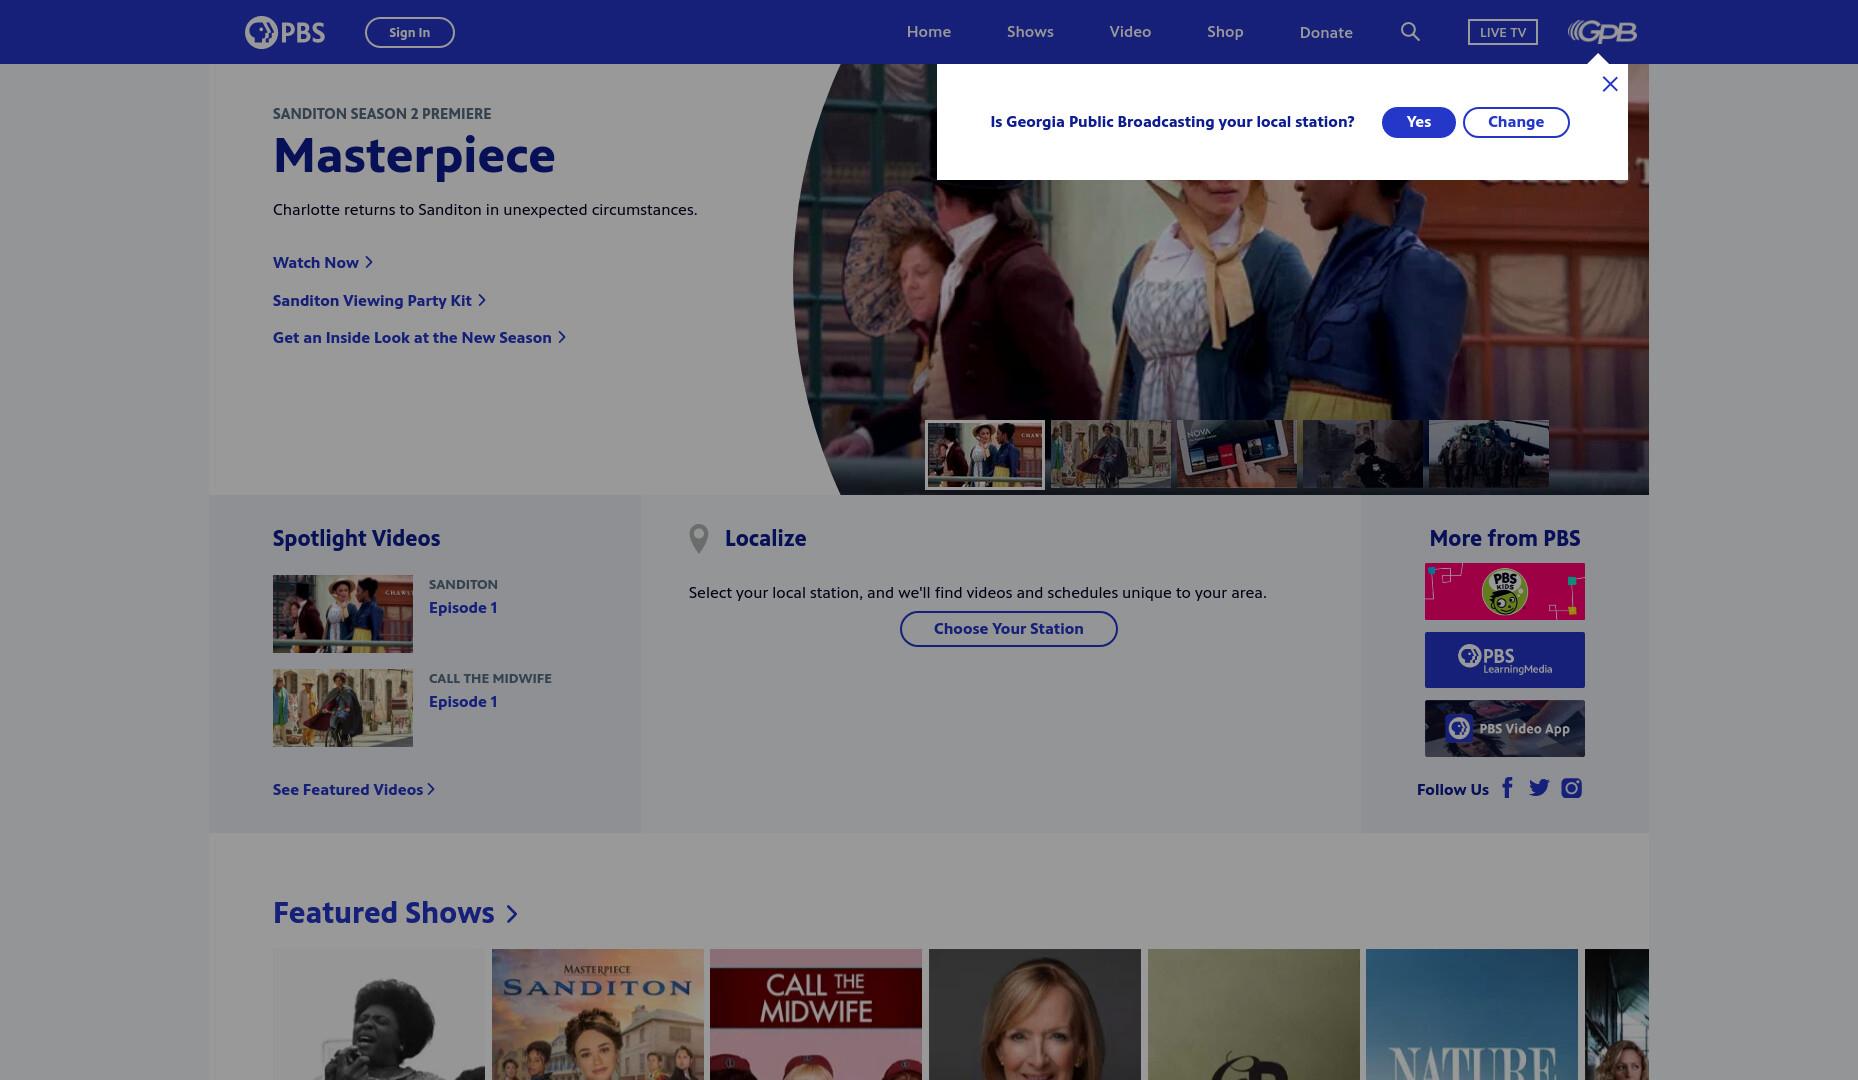Open the PBS Kids banner
Screen dimensions: 1858x1080
tap(1505, 591)
